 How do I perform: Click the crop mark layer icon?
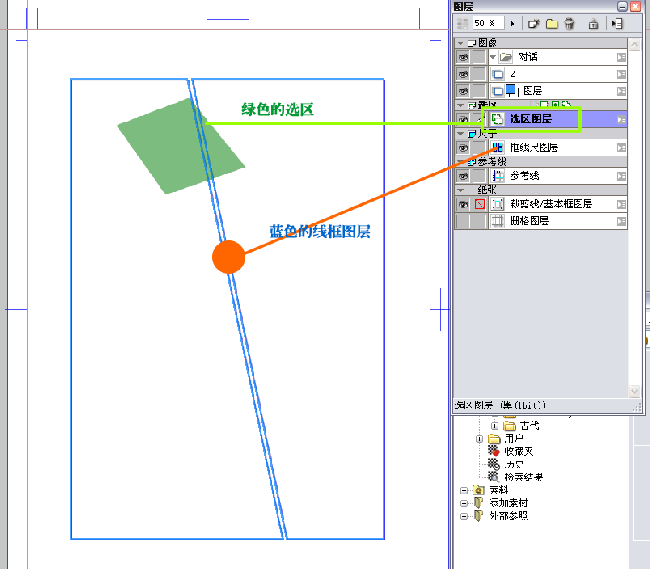tap(497, 204)
